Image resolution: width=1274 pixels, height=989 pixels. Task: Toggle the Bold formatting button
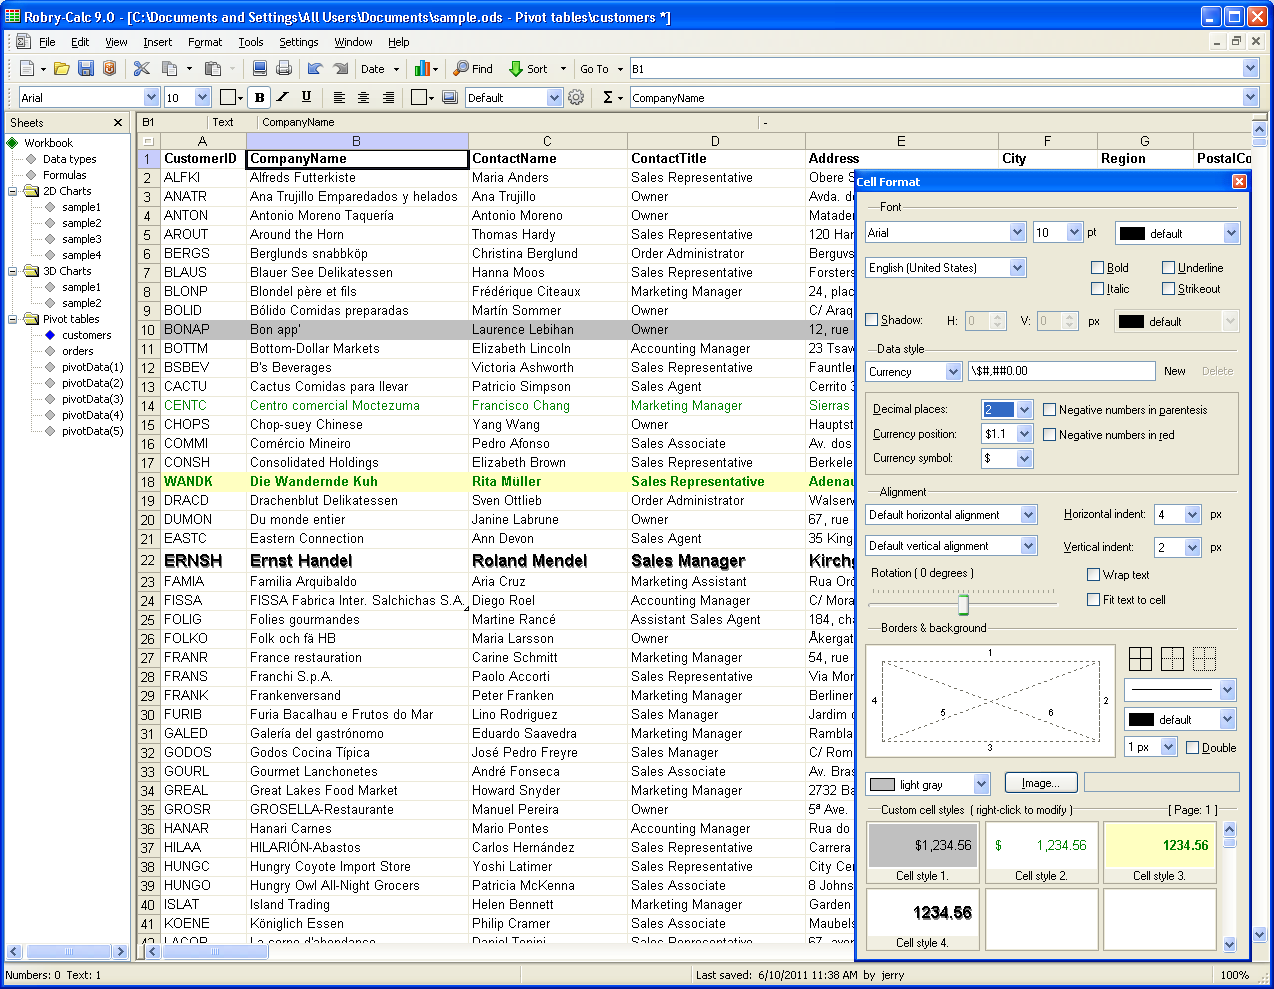click(260, 98)
